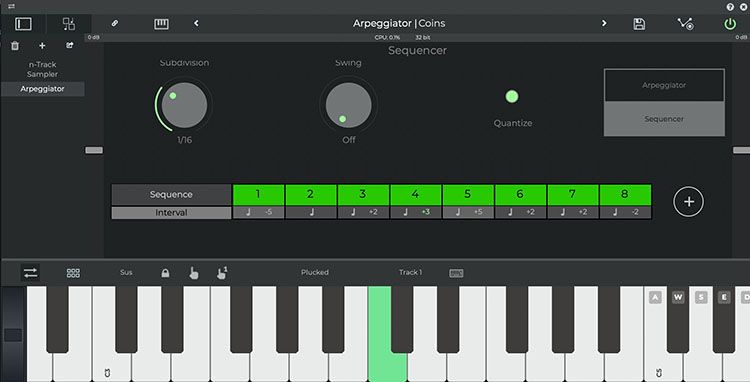Click the lock icon on keyboard toolbar
This screenshot has height=382, width=750.
pyautogui.click(x=165, y=273)
